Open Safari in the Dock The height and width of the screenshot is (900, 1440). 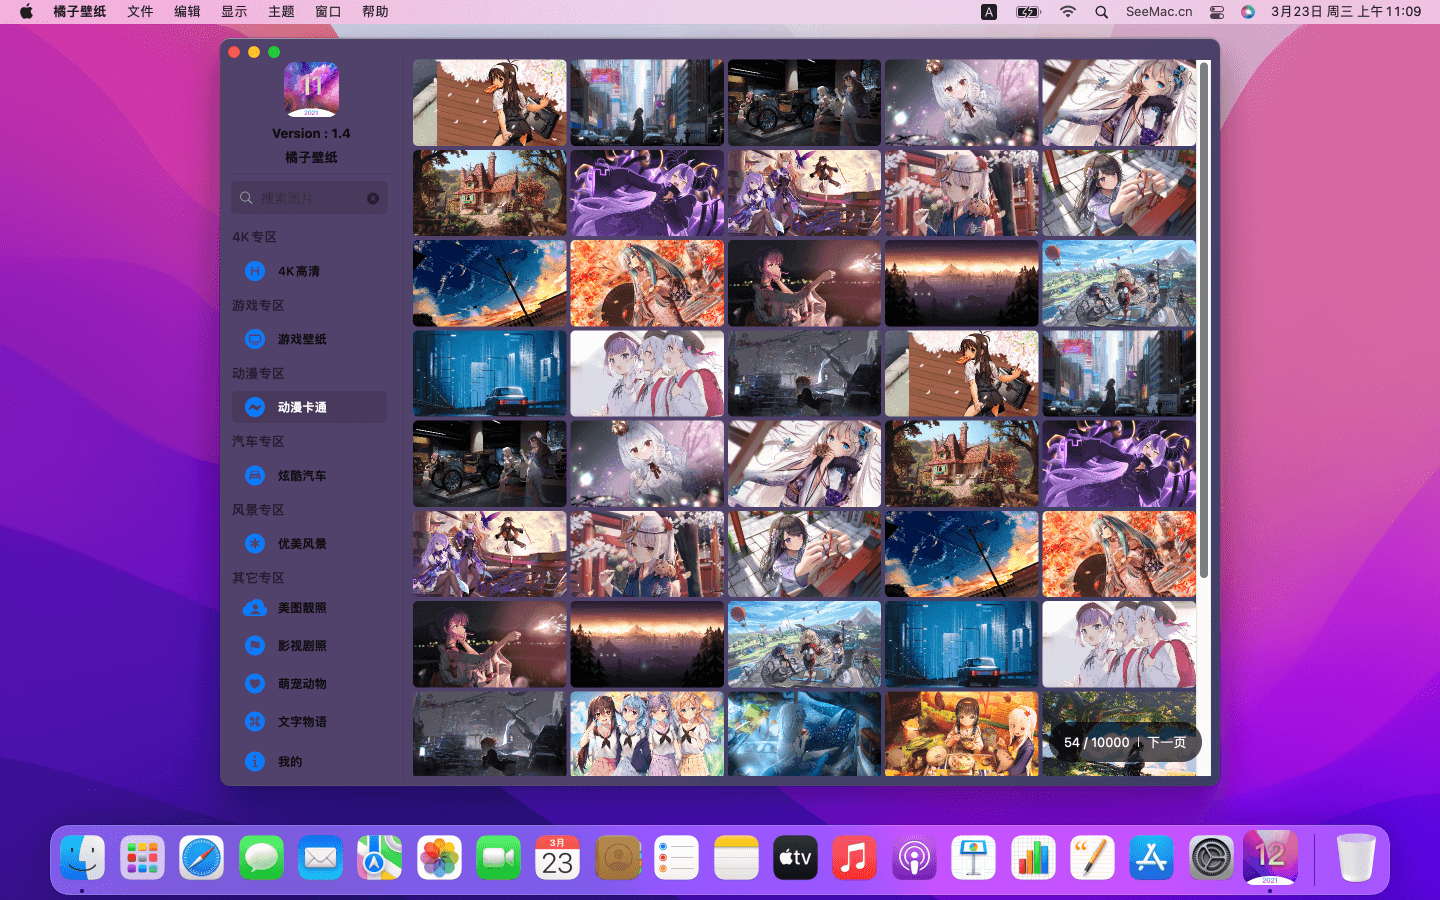(201, 858)
